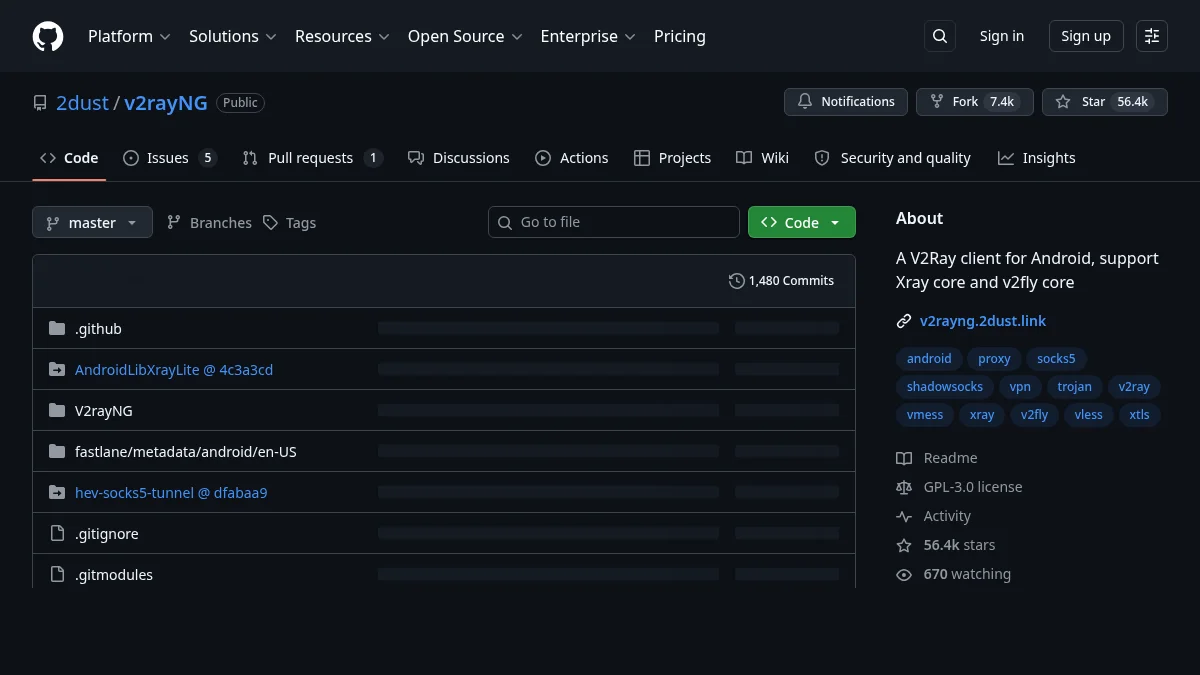This screenshot has height=675, width=1200.
Task: Click the Sign in link
Action: [x=1002, y=36]
